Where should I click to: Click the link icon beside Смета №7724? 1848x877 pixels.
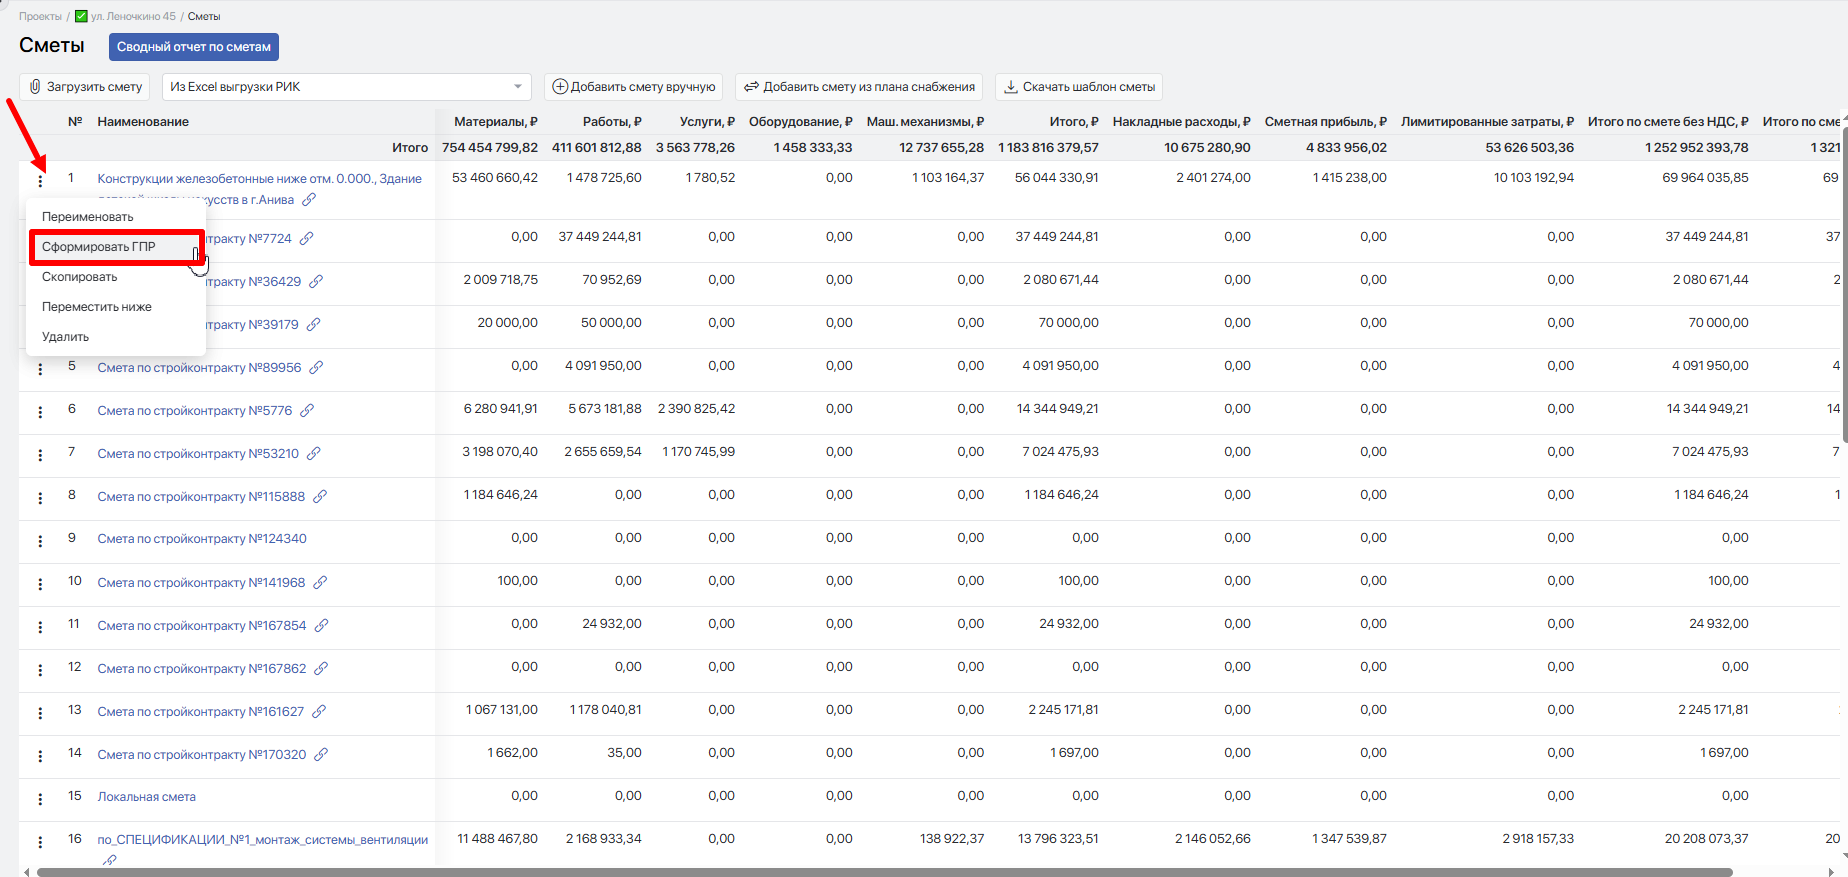click(307, 239)
